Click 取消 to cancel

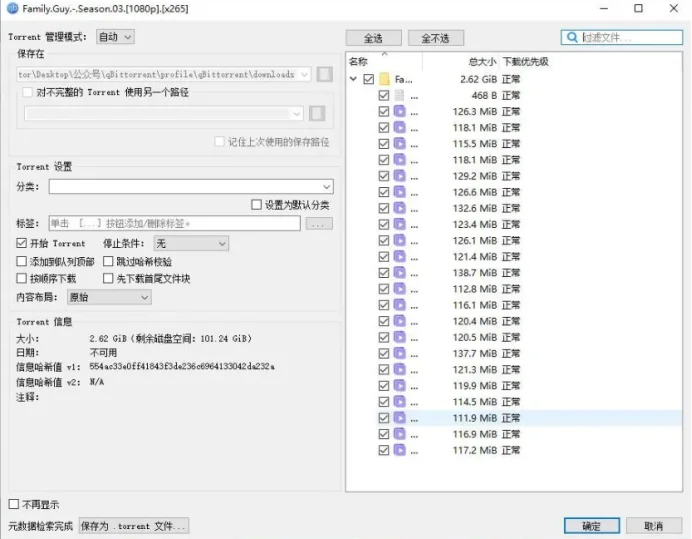pyautogui.click(x=654, y=526)
